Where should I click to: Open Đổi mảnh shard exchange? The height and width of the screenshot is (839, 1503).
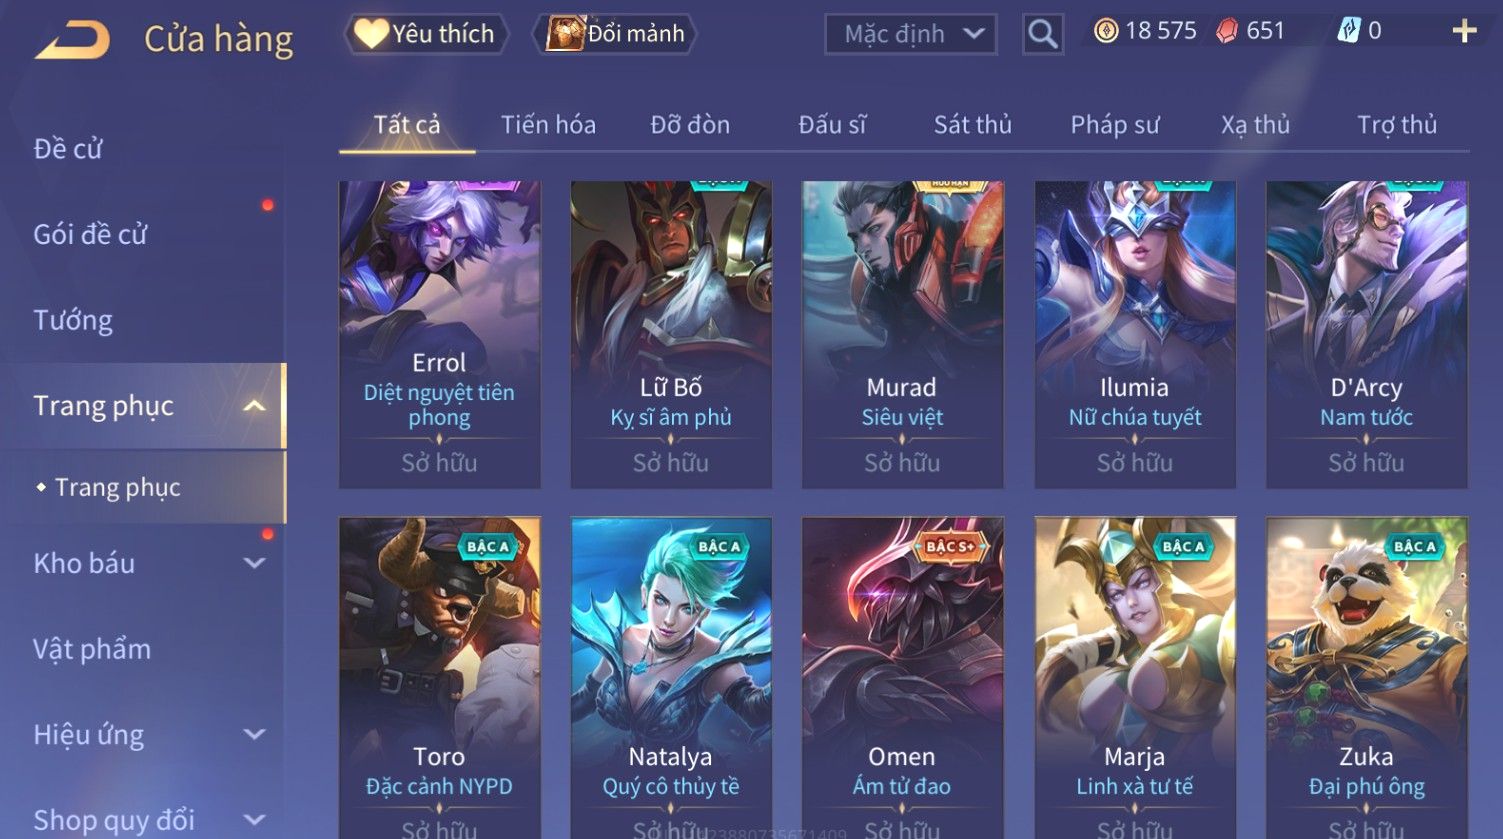616,34
